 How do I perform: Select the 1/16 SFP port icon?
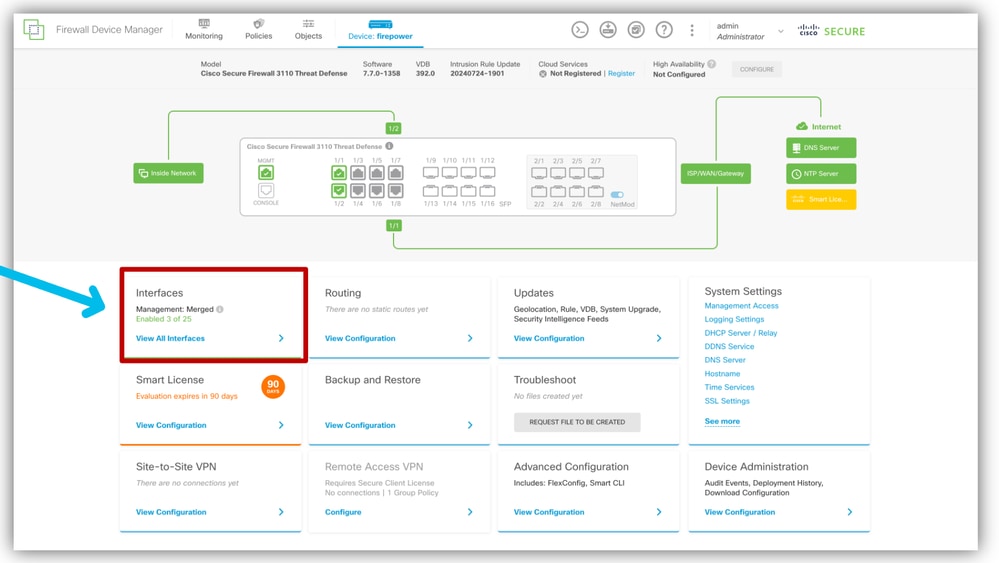(487, 190)
